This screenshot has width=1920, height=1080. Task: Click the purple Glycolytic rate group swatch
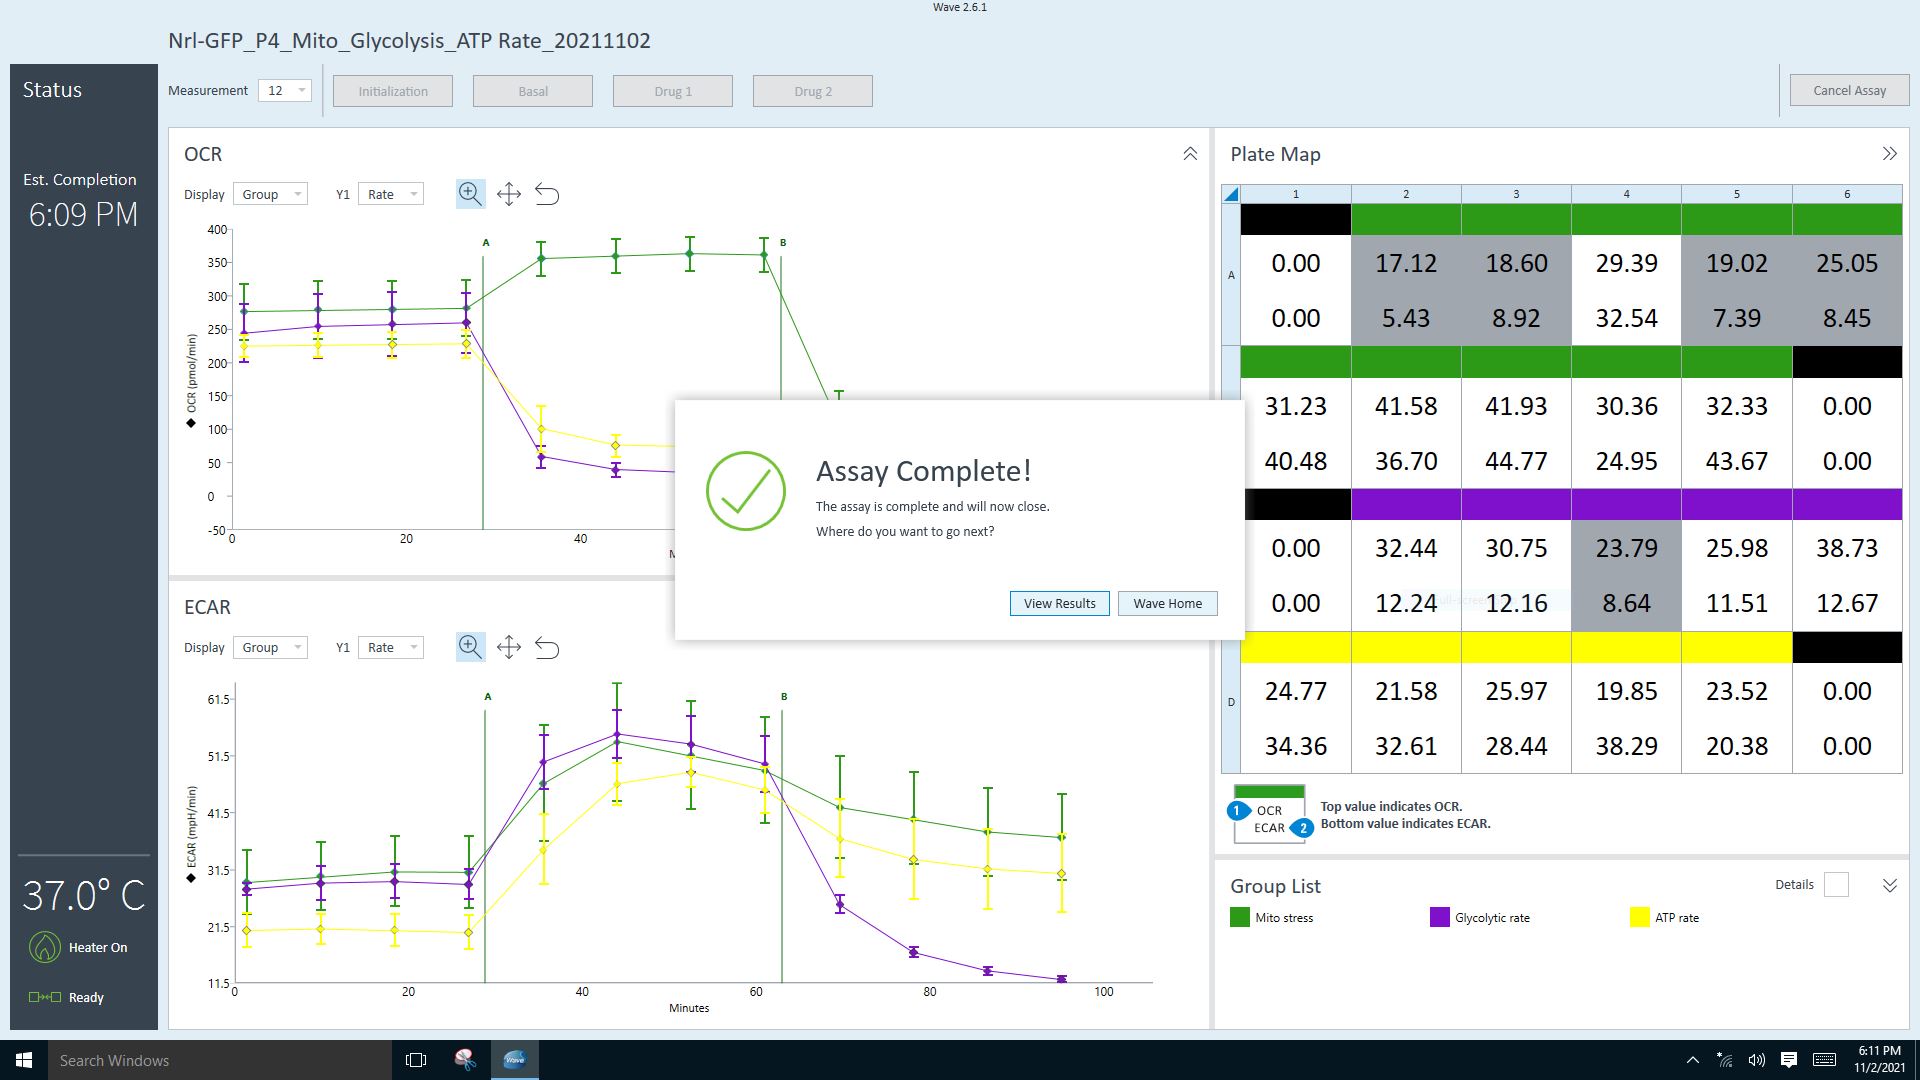point(1440,917)
